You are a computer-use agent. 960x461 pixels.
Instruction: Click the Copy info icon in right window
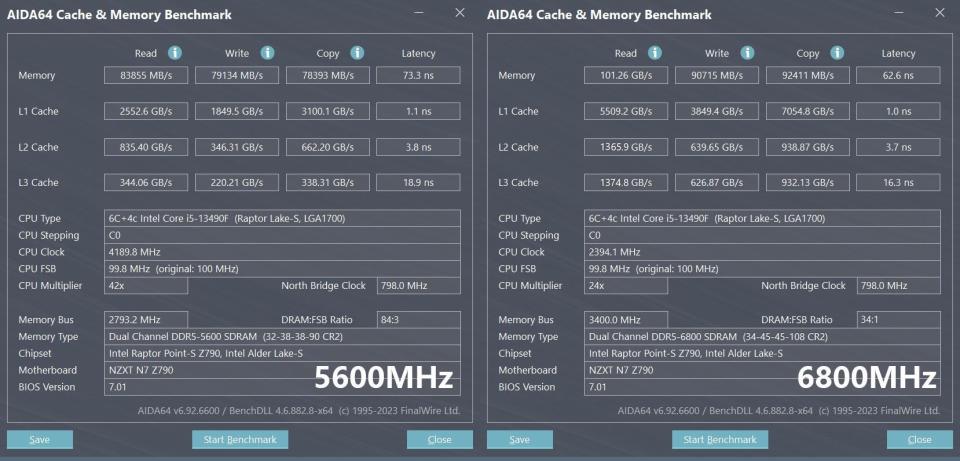click(837, 53)
